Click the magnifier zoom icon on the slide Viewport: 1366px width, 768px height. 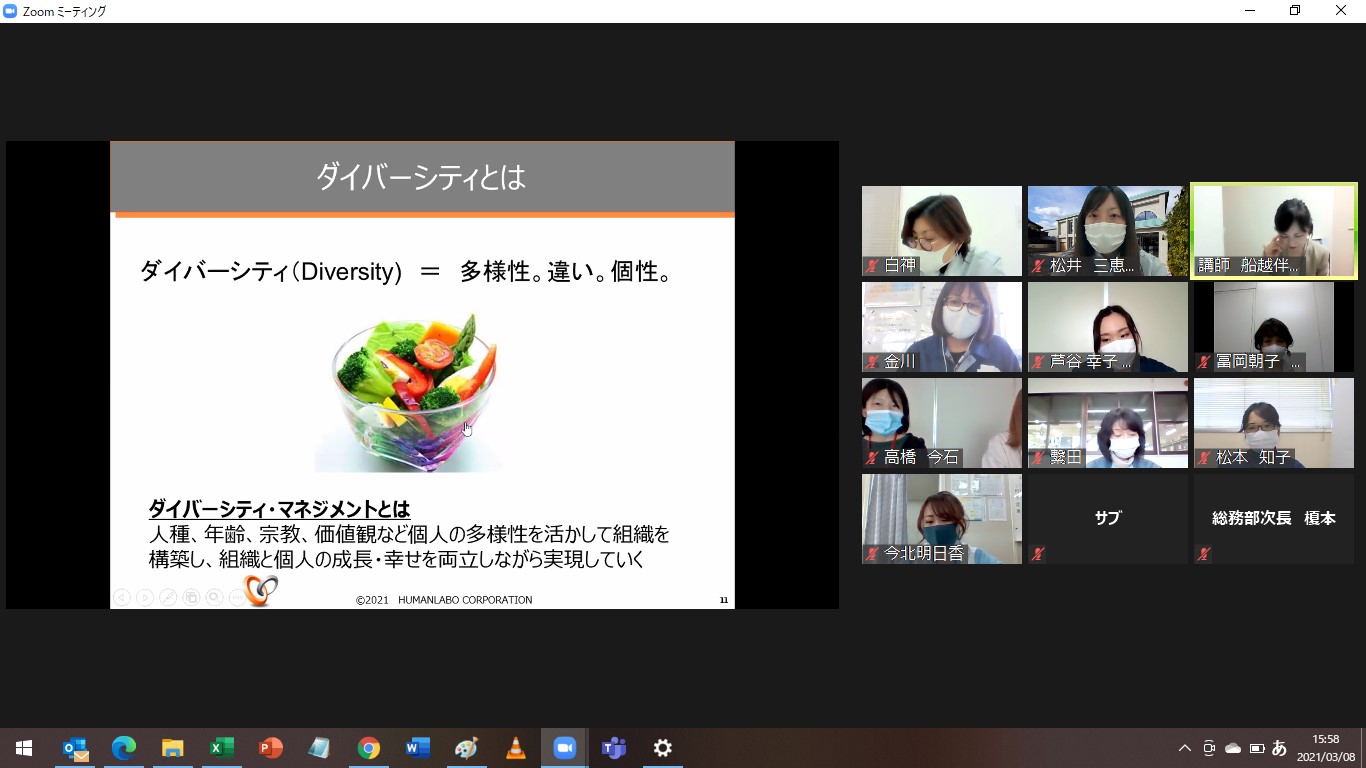pos(214,598)
